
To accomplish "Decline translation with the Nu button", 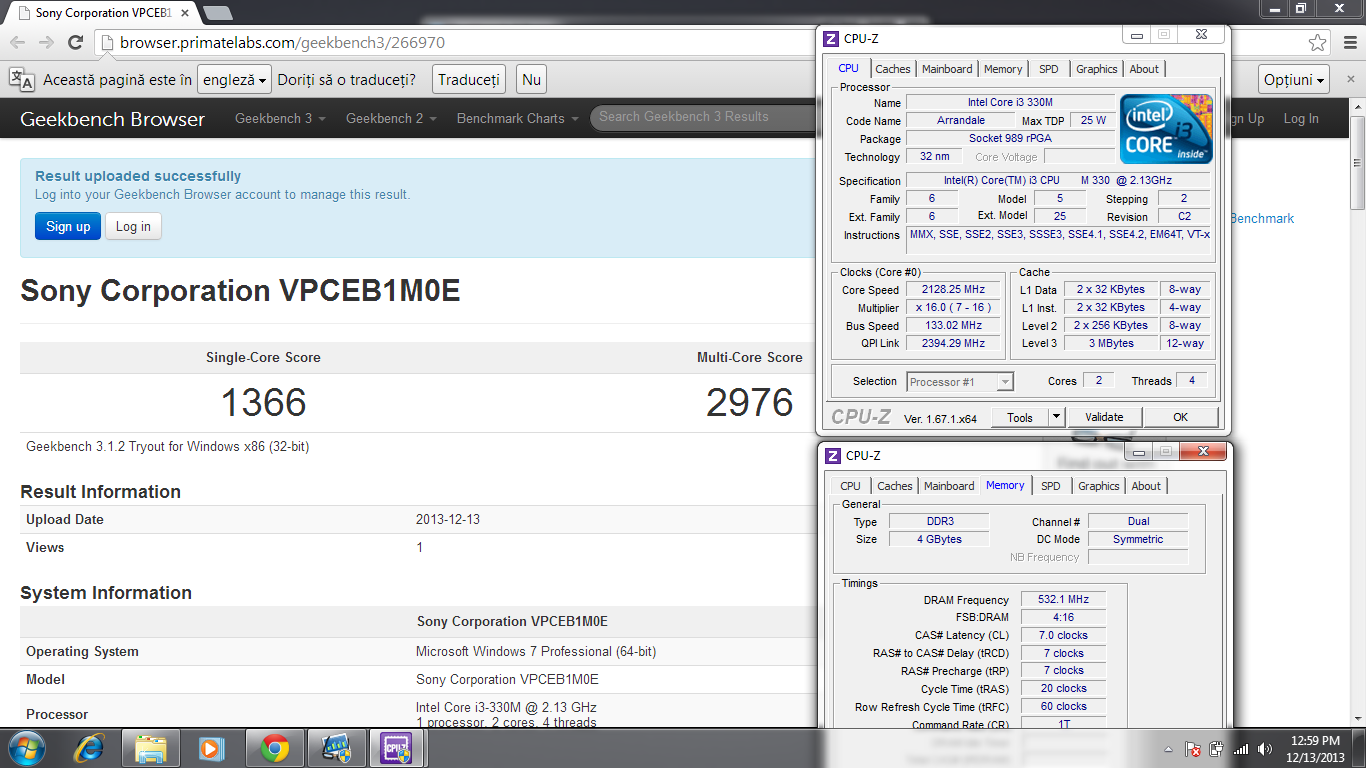I will [x=532, y=80].
